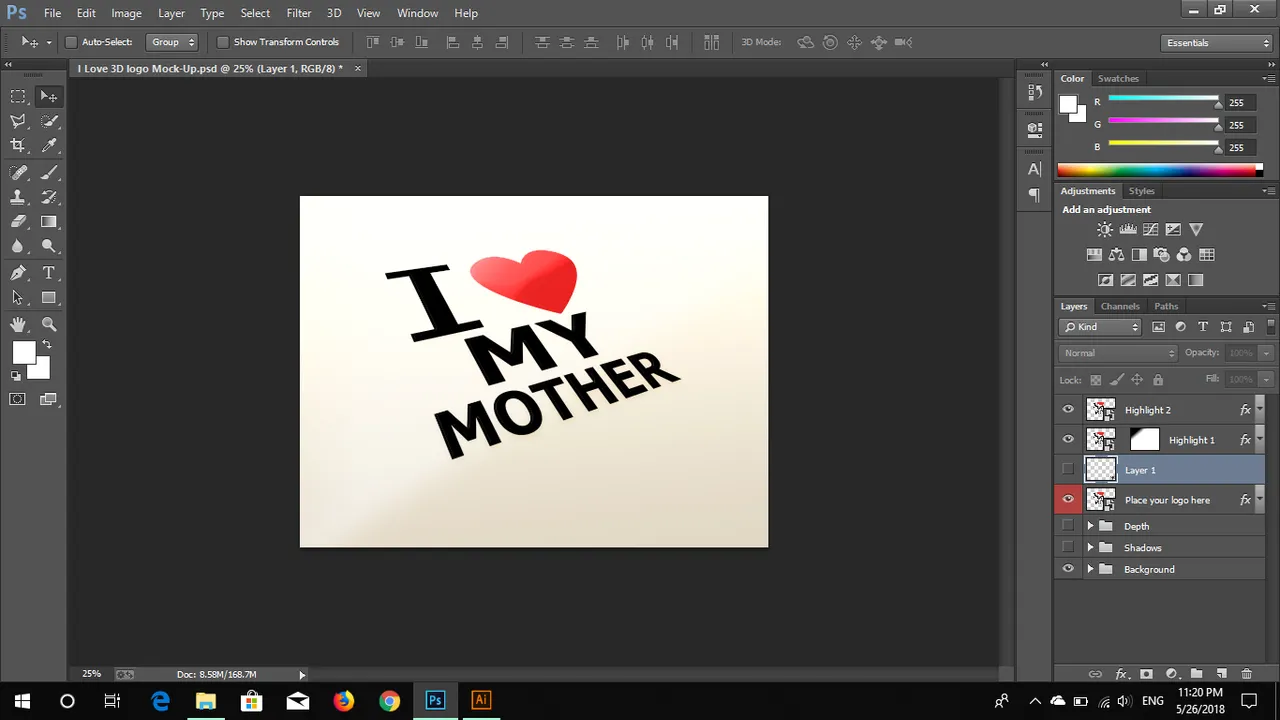This screenshot has height=720, width=1280.
Task: Open the Group auto-select dropdown
Action: (172, 42)
